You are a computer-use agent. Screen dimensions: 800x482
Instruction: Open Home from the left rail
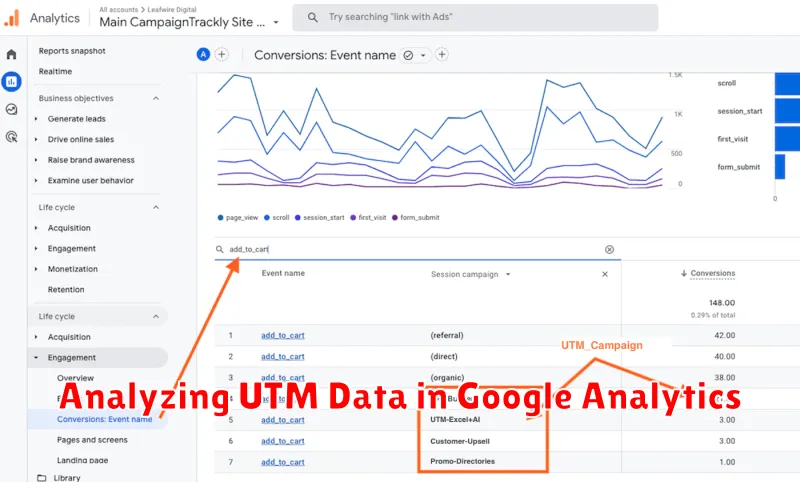[11, 54]
